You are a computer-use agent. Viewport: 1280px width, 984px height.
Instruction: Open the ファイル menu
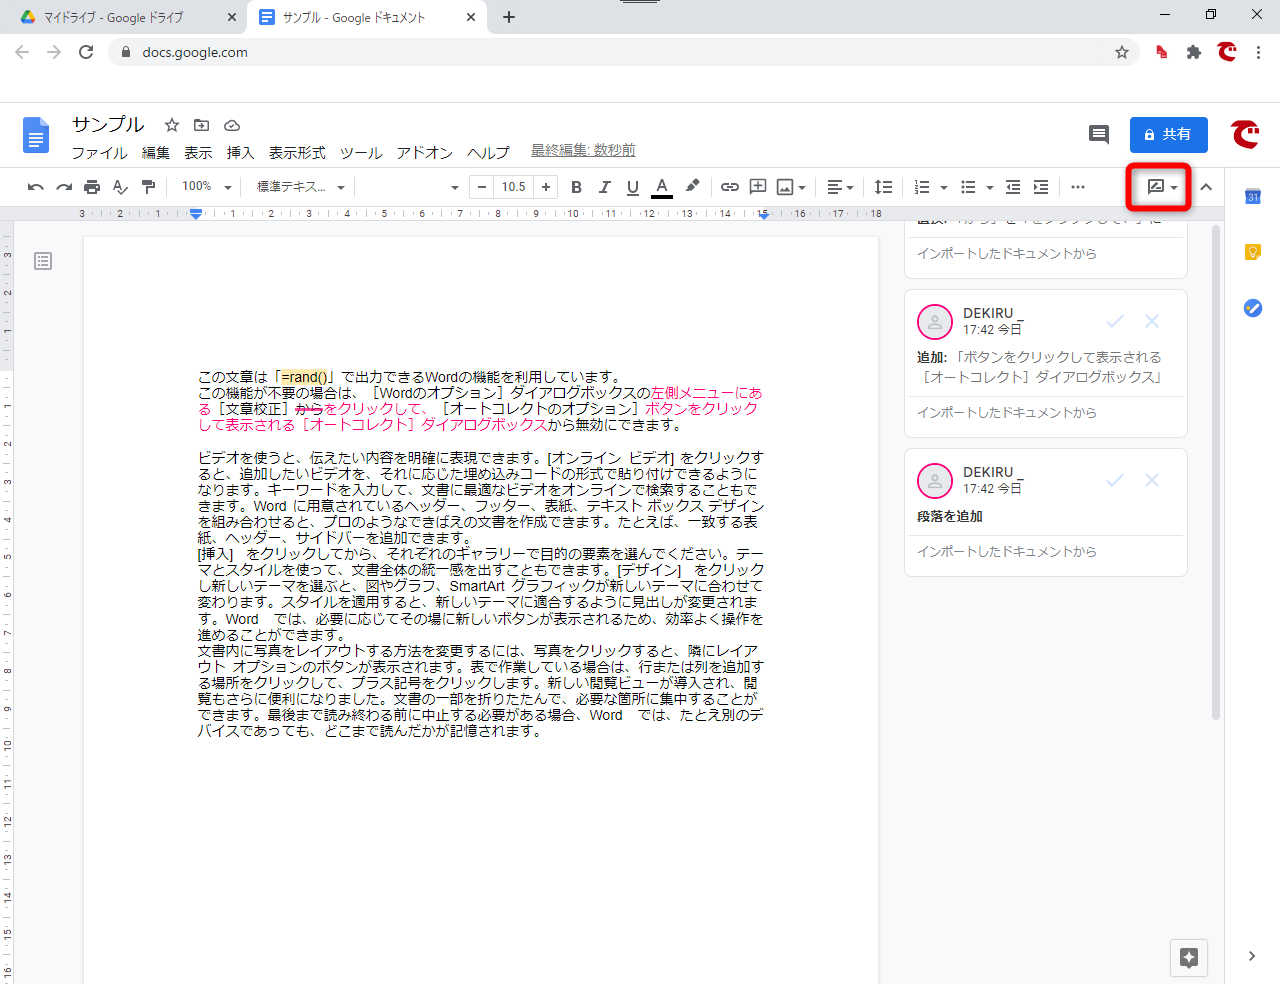click(99, 153)
